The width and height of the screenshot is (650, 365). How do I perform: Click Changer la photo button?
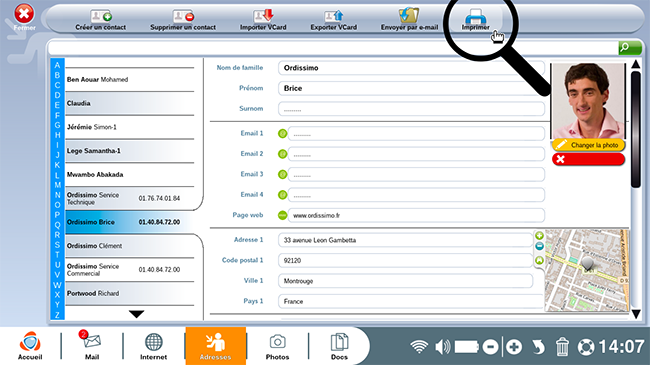pos(588,145)
